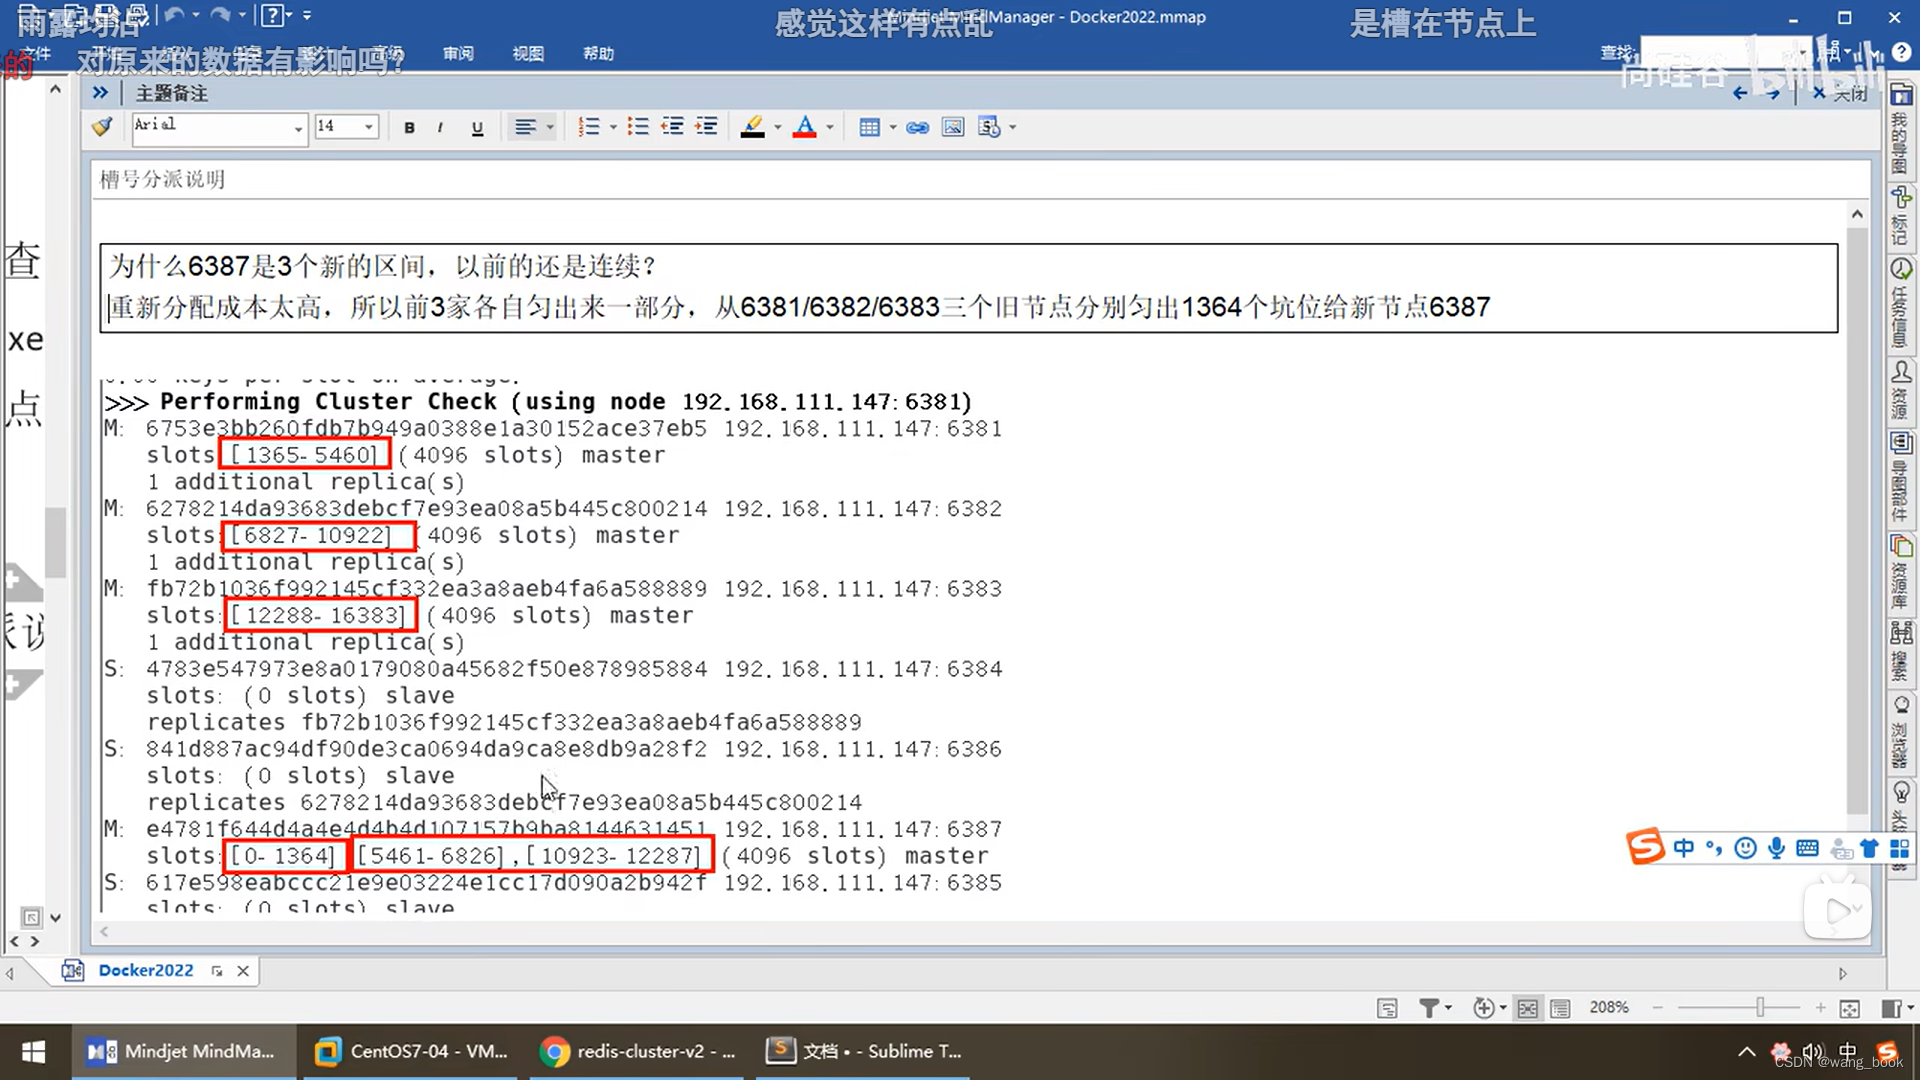Open the 视图 menu

527,53
